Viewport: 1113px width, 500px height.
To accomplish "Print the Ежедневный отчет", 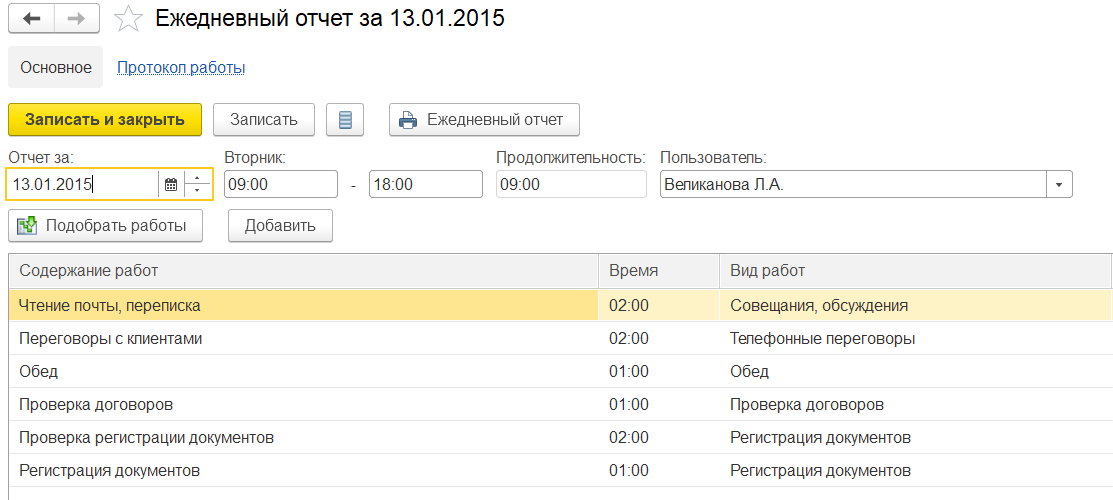I will click(x=484, y=120).
